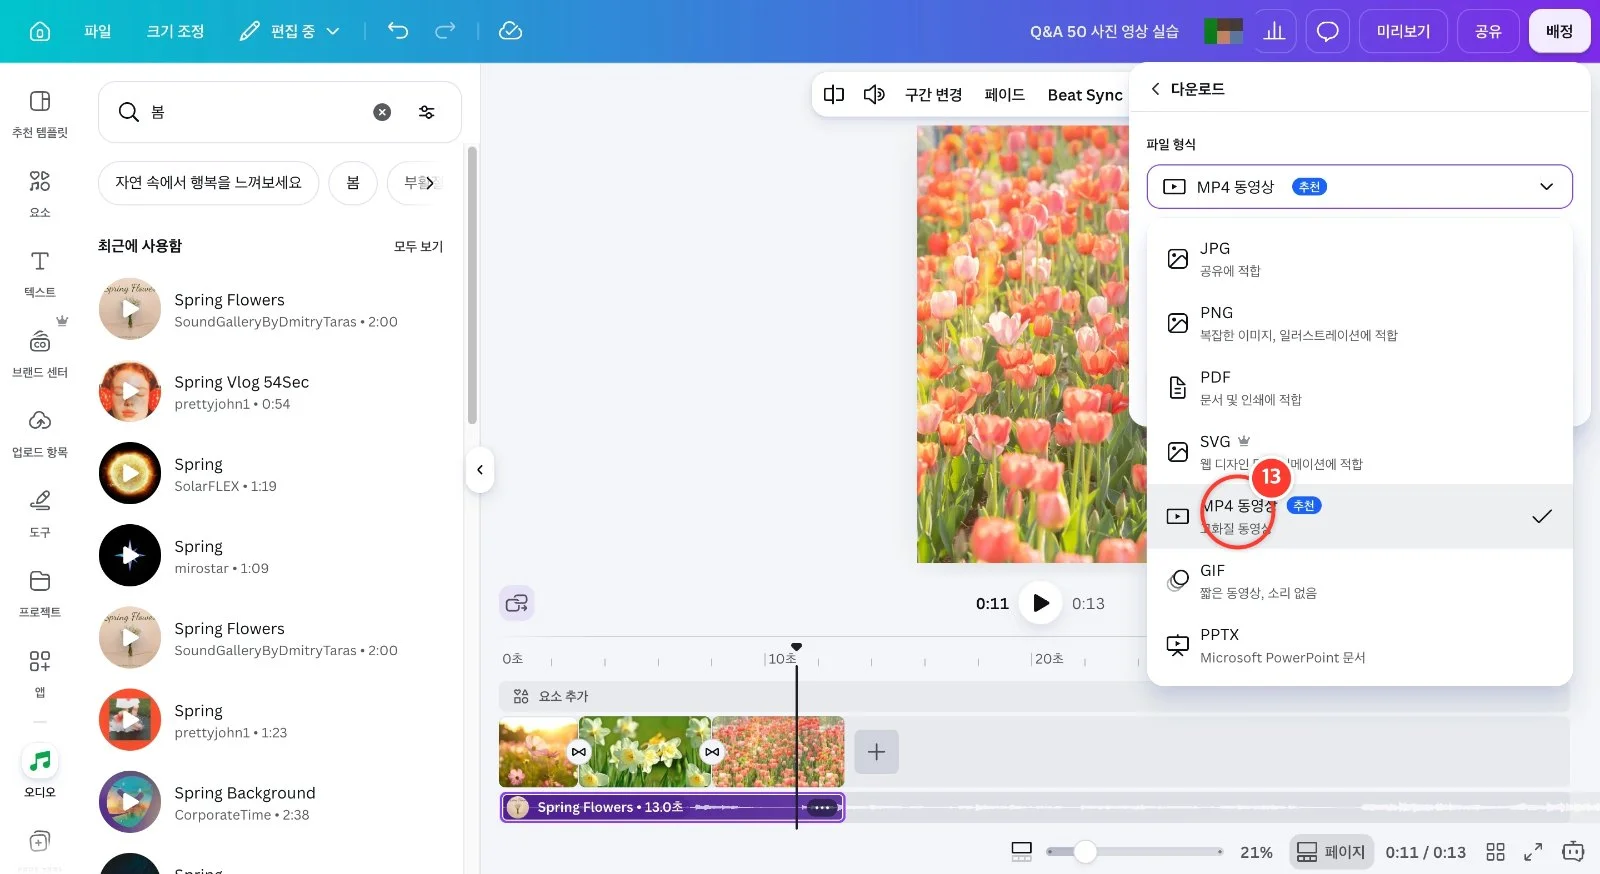The image size is (1600, 874).
Task: Go to Canva home icon
Action: pyautogui.click(x=40, y=31)
